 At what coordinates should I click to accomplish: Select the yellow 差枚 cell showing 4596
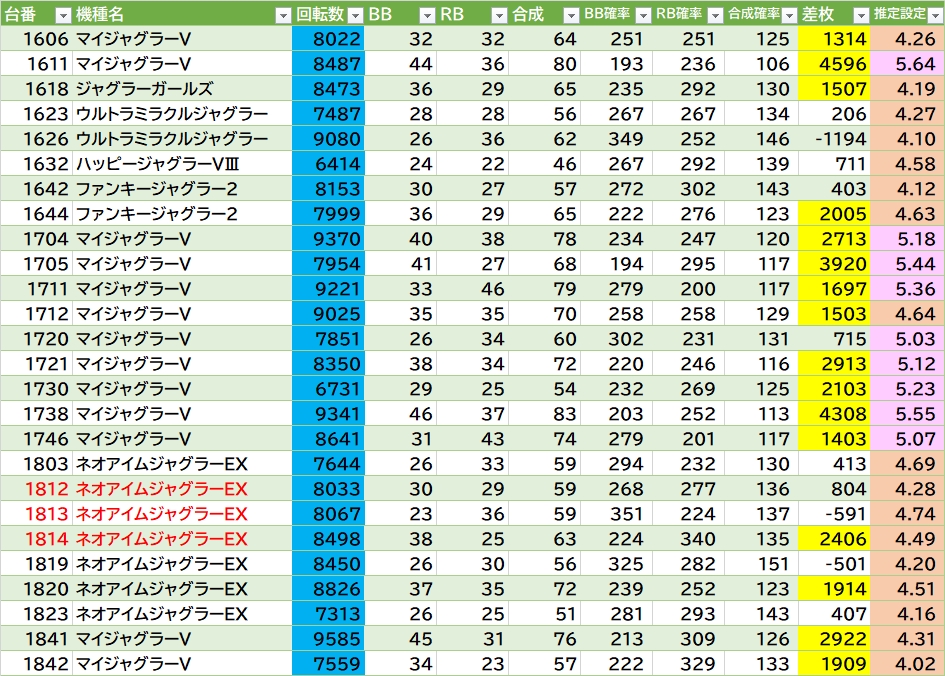834,64
